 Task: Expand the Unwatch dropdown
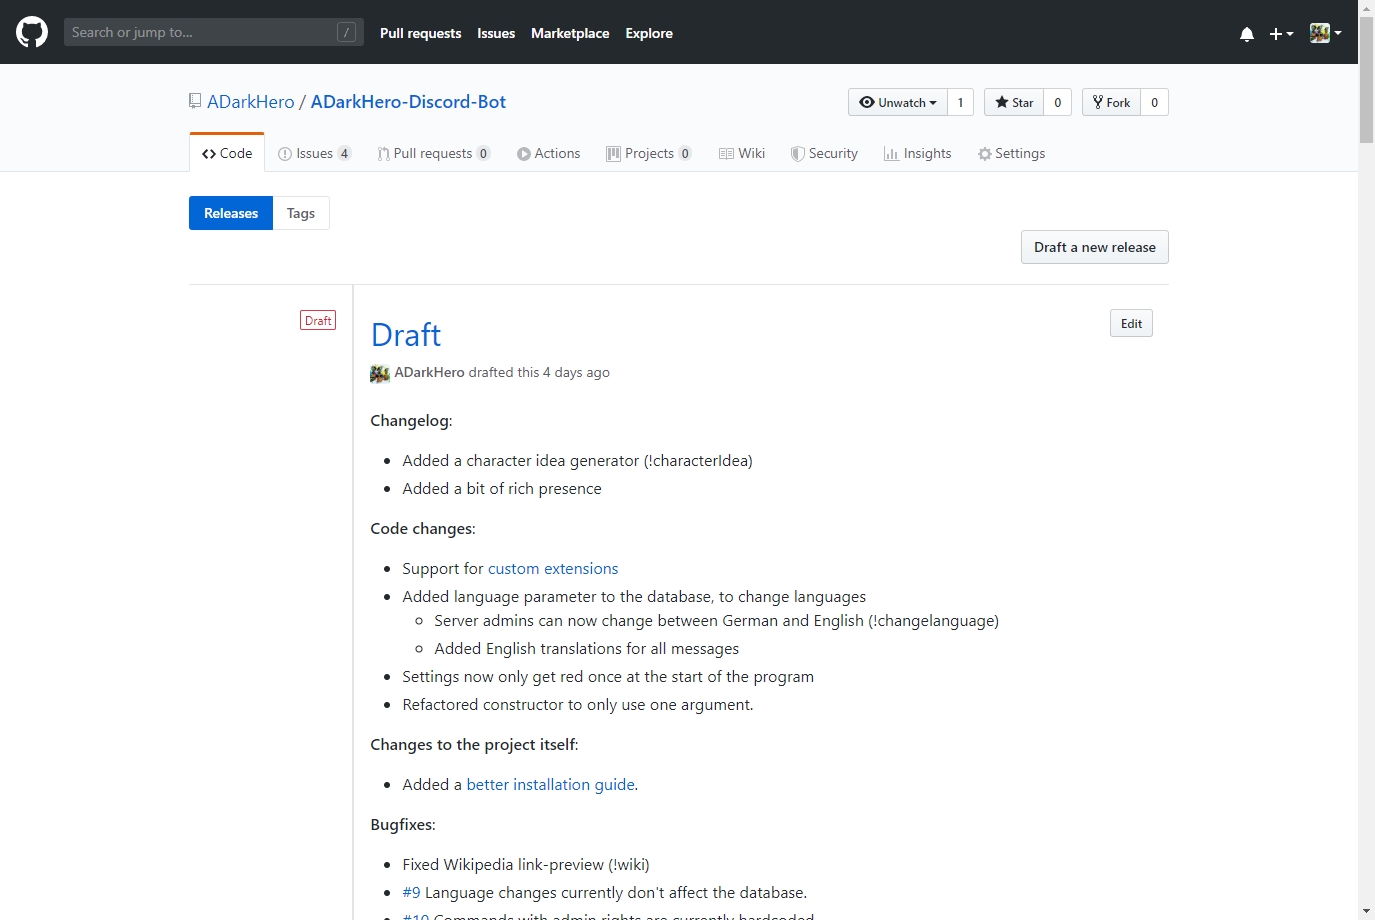[x=898, y=102]
